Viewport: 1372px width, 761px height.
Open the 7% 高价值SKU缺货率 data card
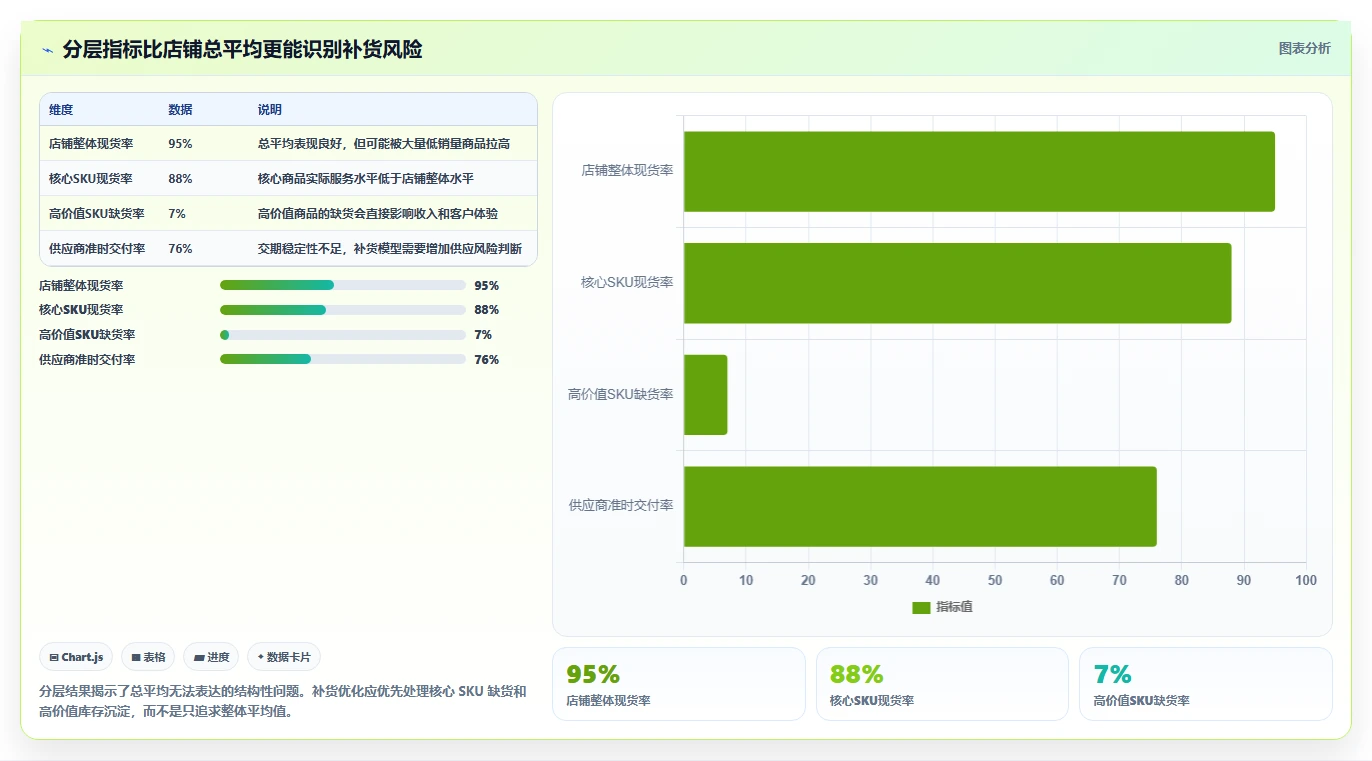[1206, 684]
